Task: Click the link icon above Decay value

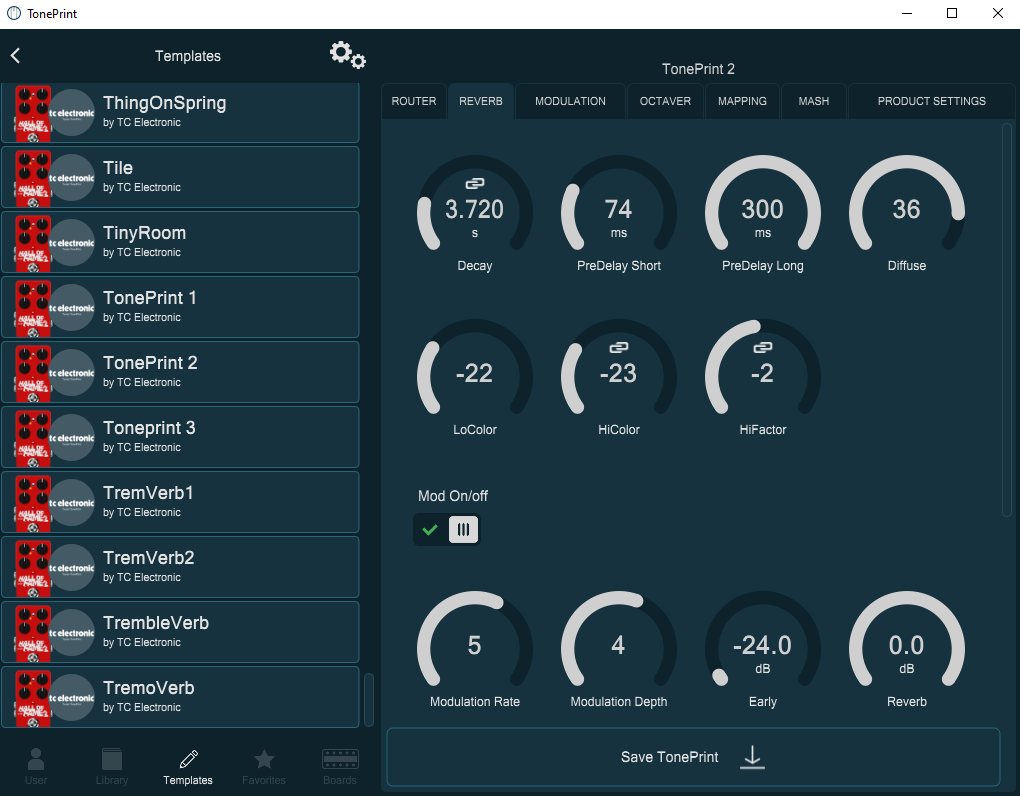Action: click(475, 183)
